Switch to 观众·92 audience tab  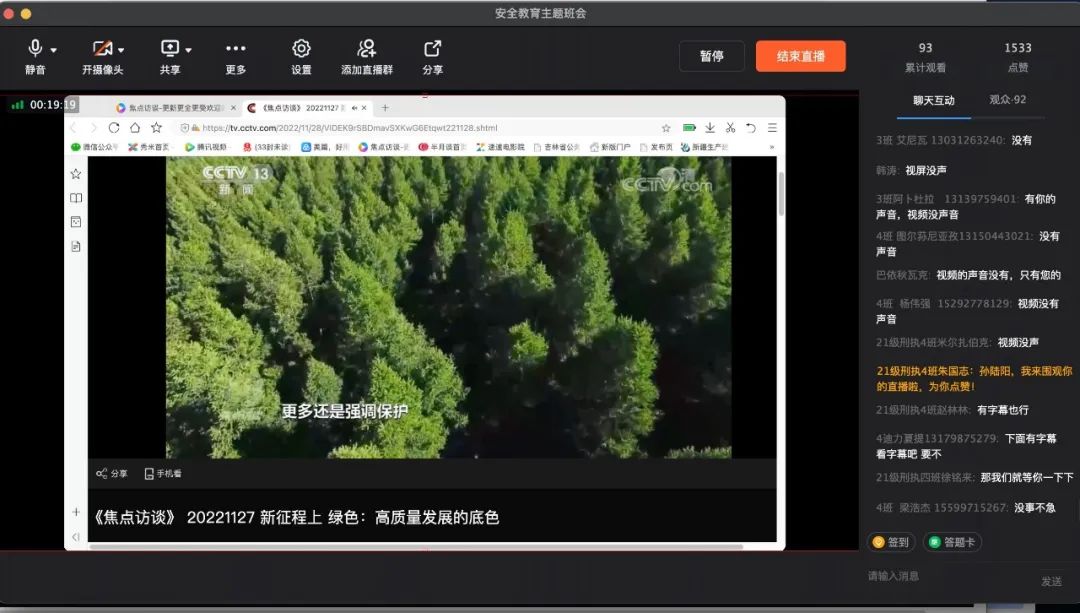1008,100
